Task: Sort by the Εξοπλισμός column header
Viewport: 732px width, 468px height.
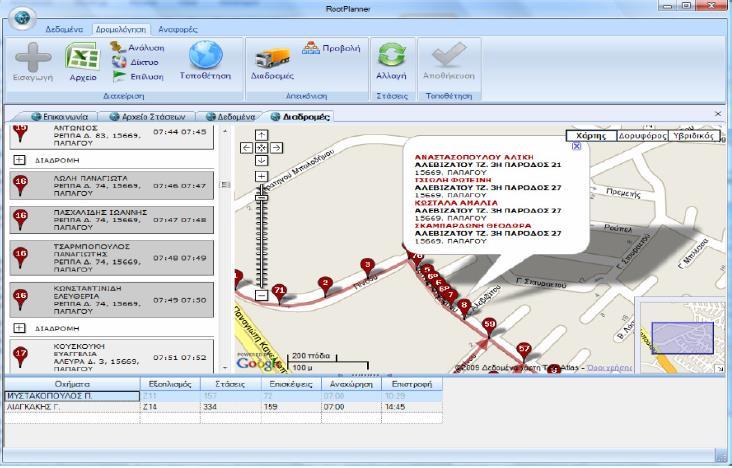Action: point(170,384)
